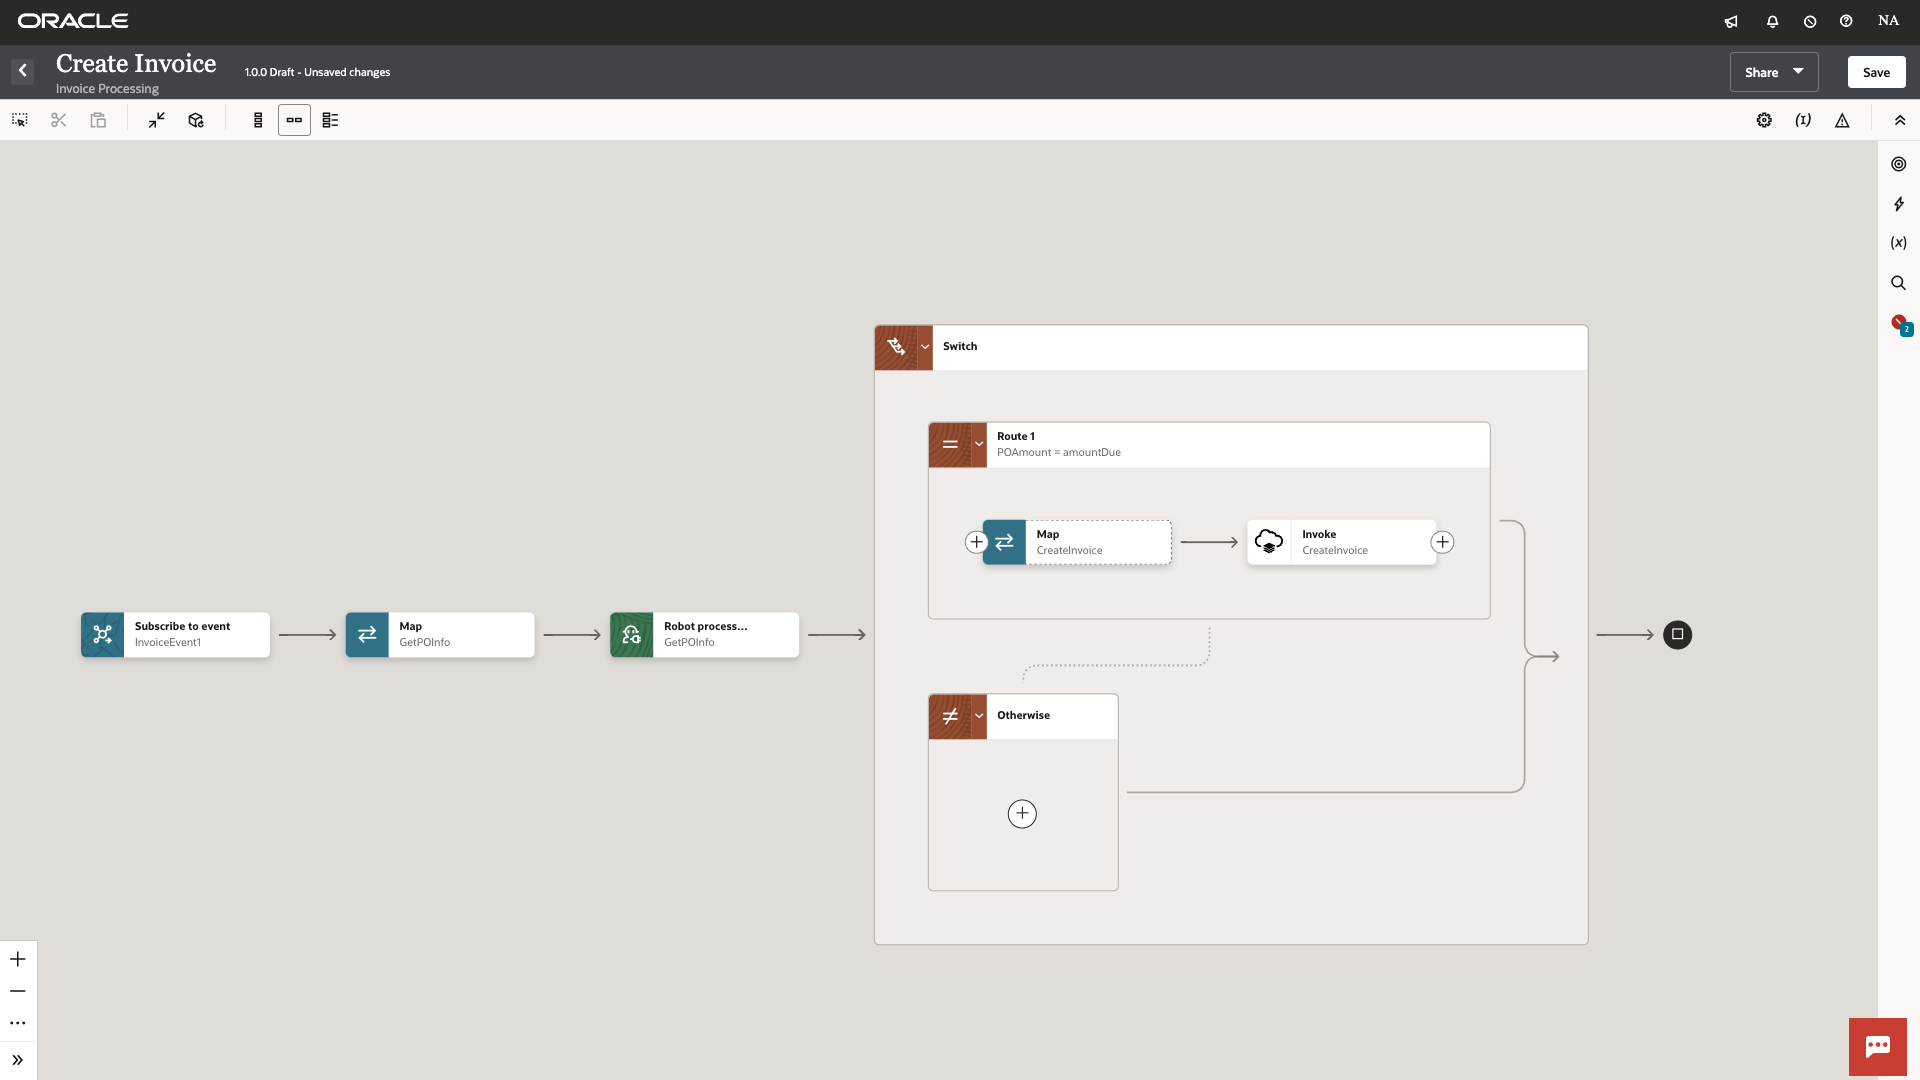Viewport: 1920px width, 1080px height.
Task: Open integration settings with the gear icon
Action: [x=1765, y=120]
